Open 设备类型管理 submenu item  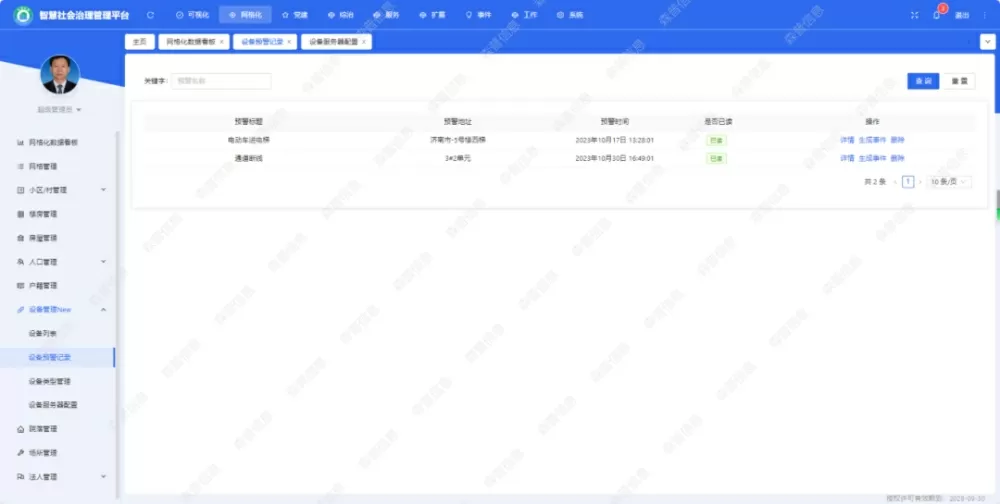tap(50, 382)
